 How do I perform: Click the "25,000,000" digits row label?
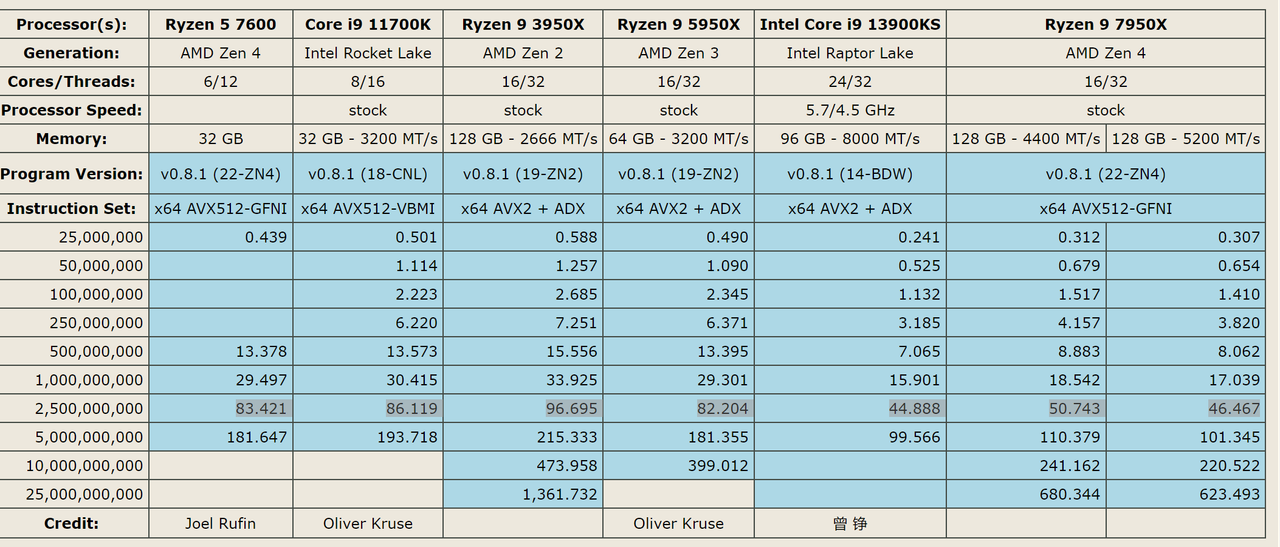[103, 237]
